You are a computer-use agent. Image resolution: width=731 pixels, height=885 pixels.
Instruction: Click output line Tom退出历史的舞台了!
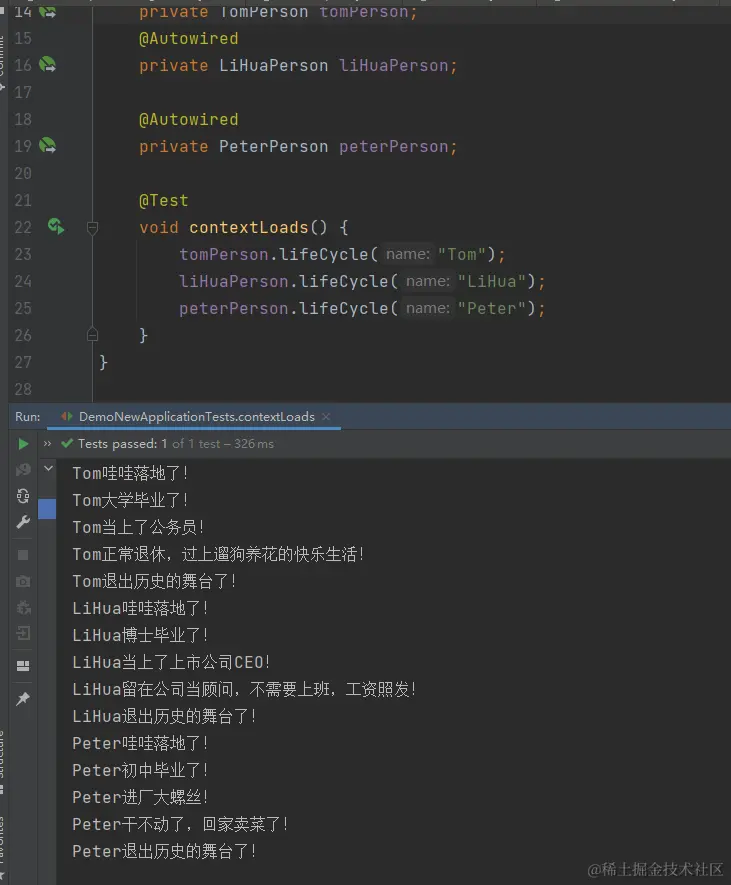[154, 581]
